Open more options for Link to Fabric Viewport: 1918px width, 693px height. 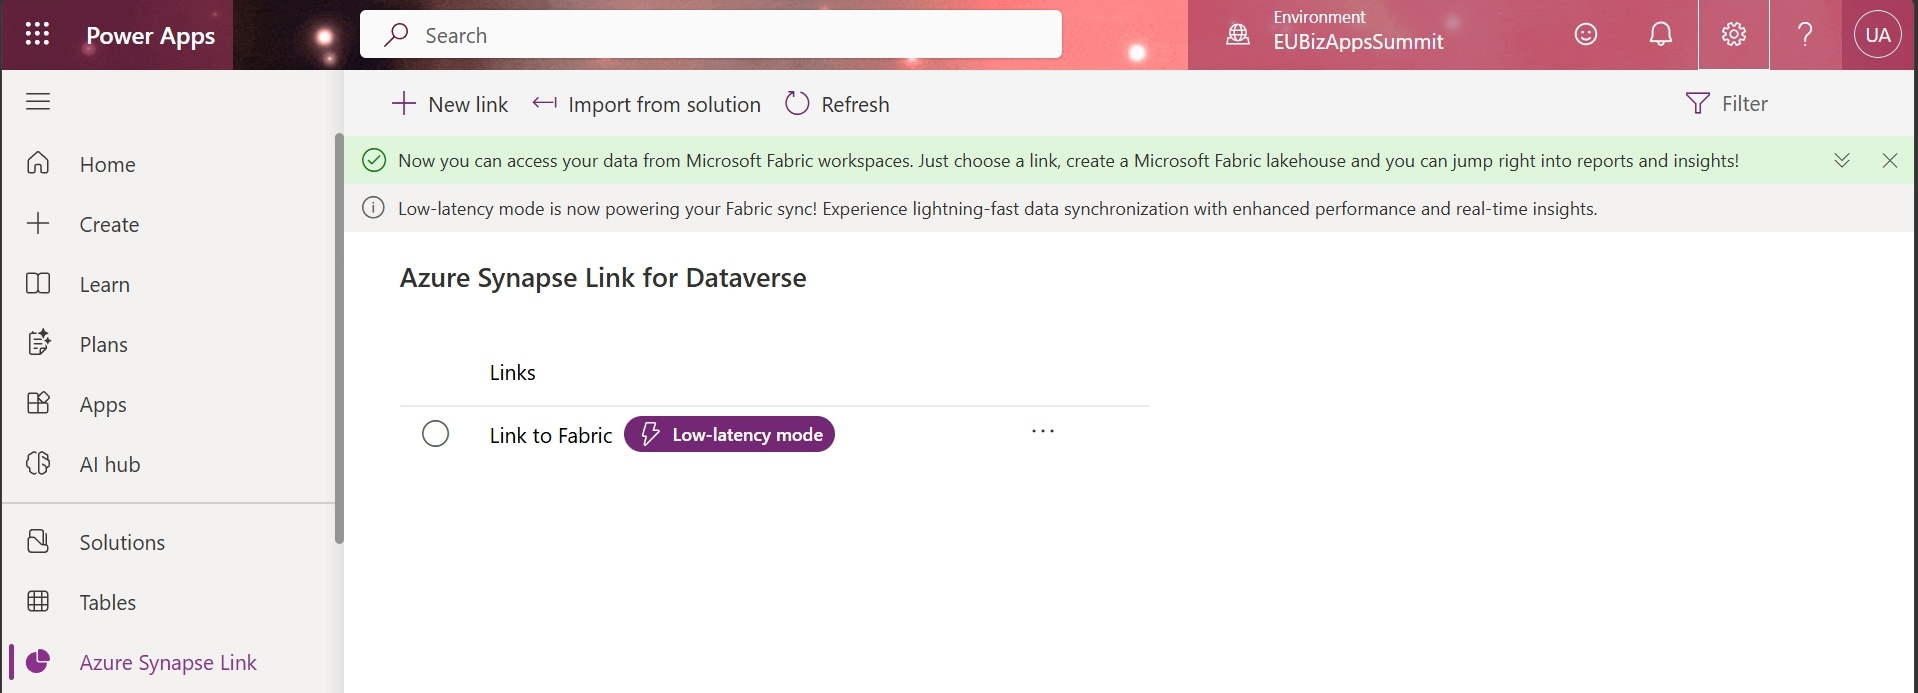pos(1043,431)
